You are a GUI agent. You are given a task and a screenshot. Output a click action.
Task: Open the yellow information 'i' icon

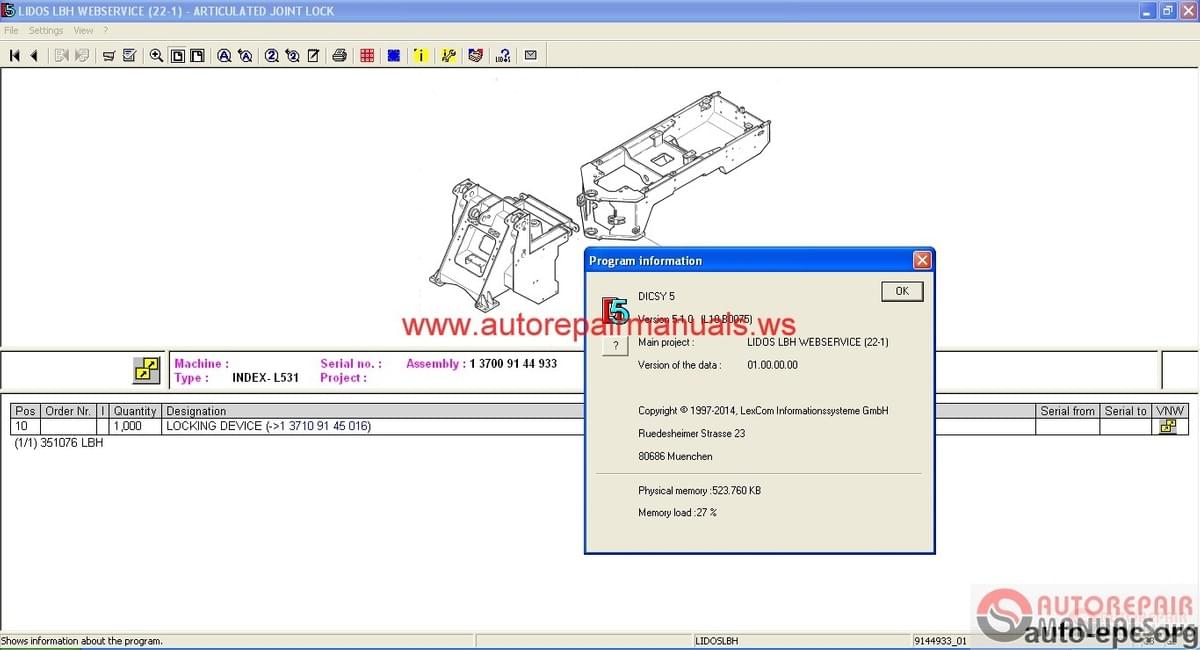click(x=421, y=56)
